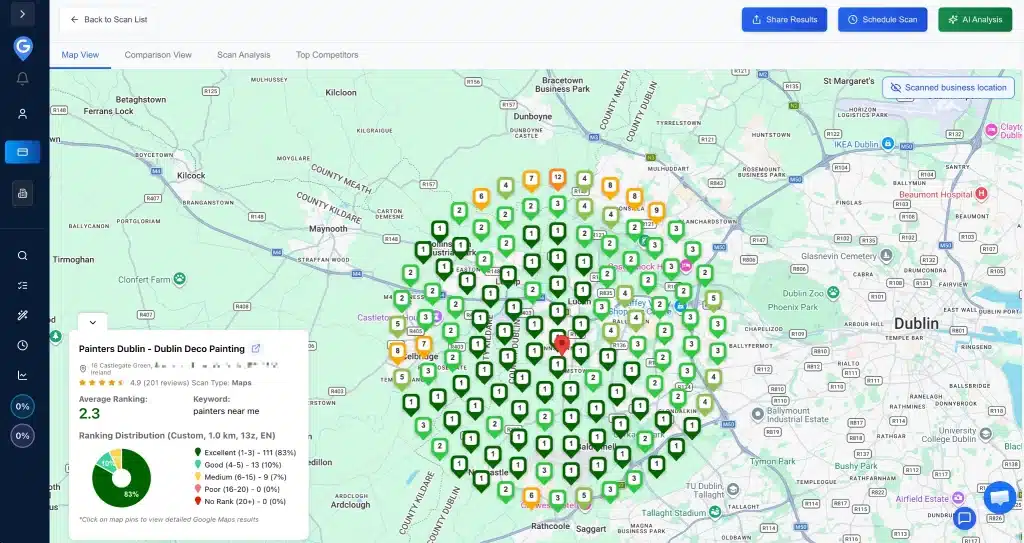The height and width of the screenshot is (543, 1024).
Task: Open the checklist icon in the sidebar
Action: (22, 286)
